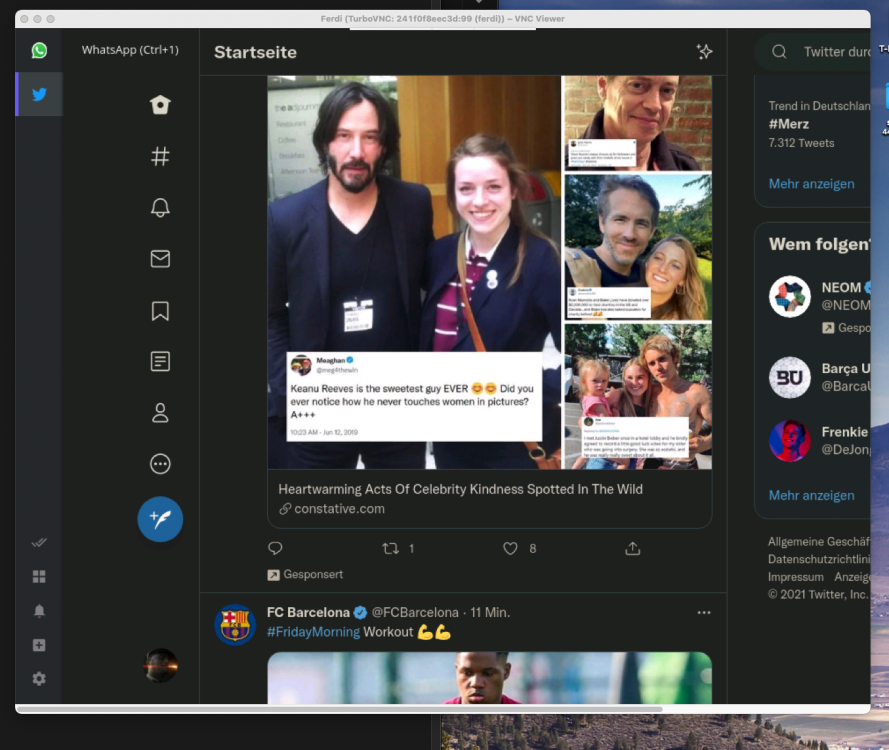Open the #Merz trend
The width and height of the screenshot is (889, 750).
pyautogui.click(x=789, y=124)
